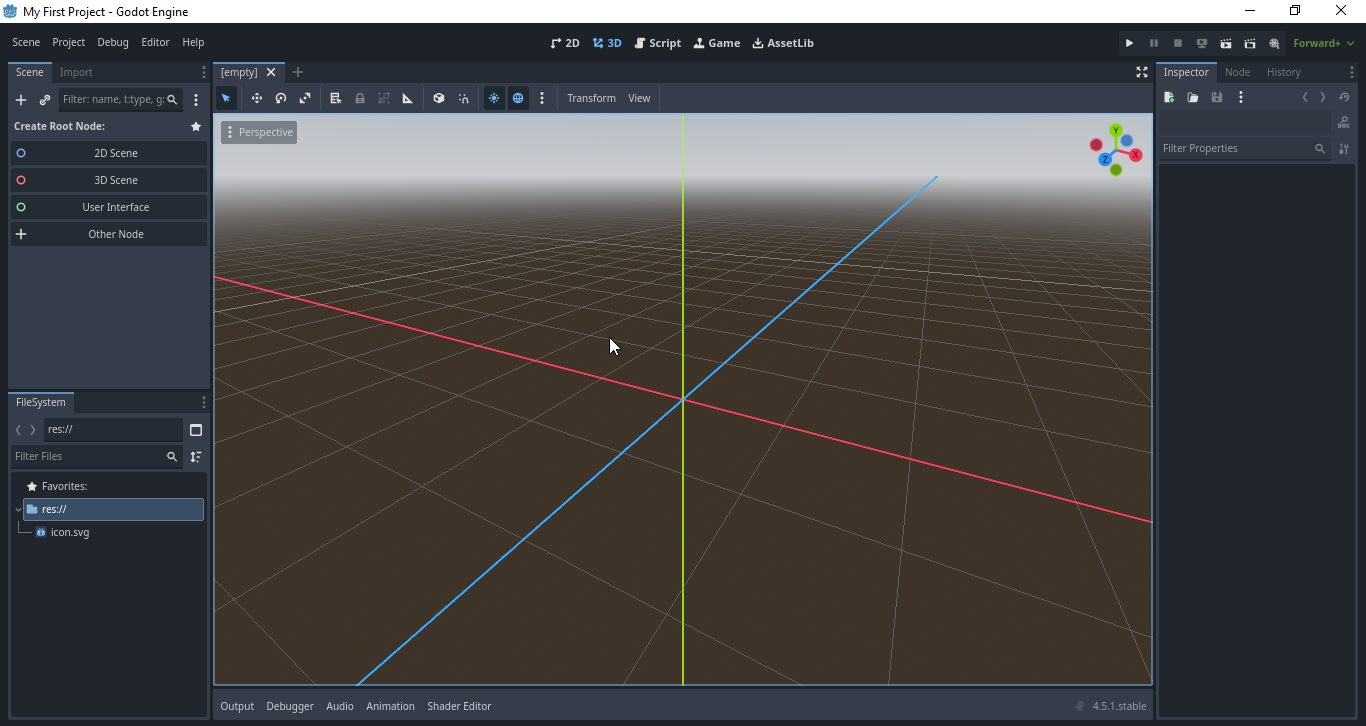Create a 3D Scene root node

tap(109, 180)
